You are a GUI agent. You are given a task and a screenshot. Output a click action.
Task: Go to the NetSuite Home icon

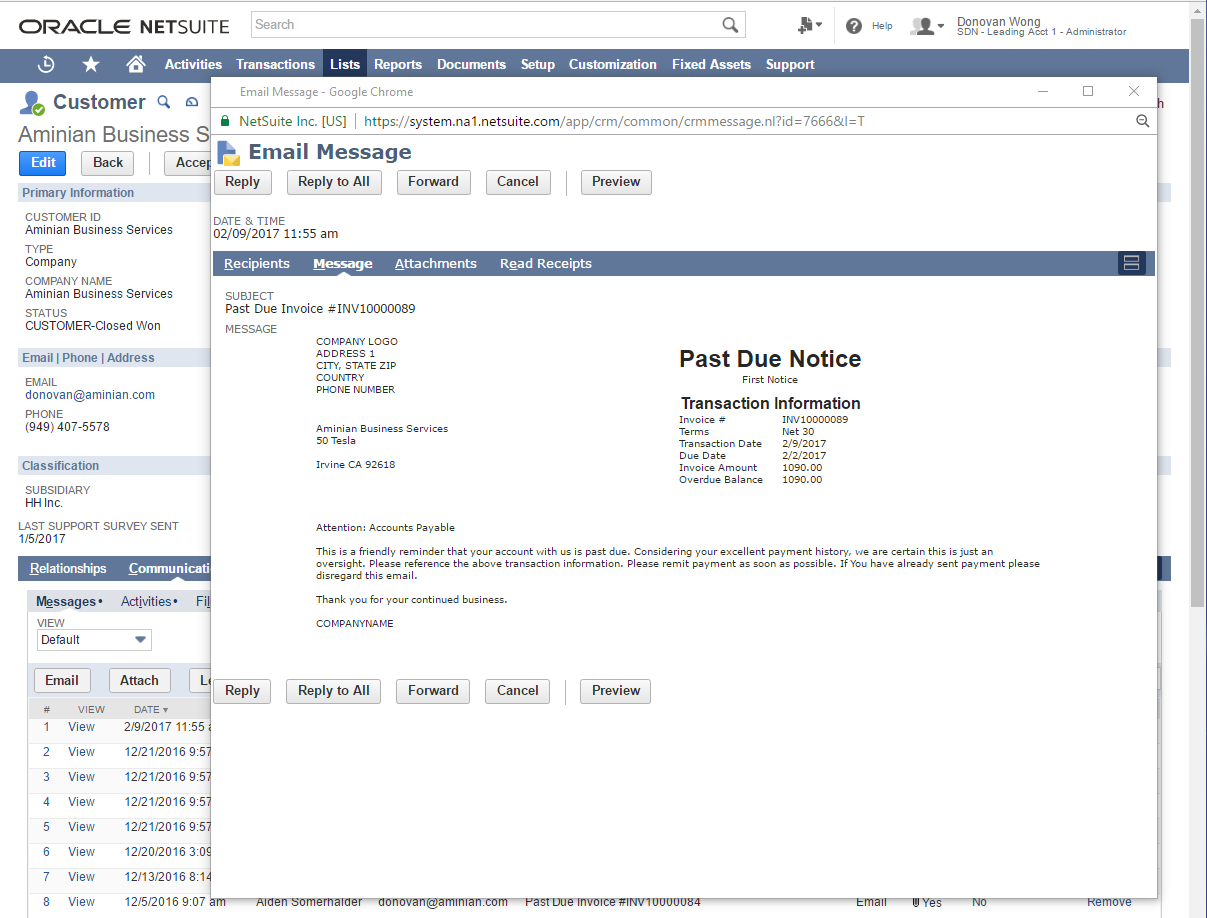click(x=136, y=64)
